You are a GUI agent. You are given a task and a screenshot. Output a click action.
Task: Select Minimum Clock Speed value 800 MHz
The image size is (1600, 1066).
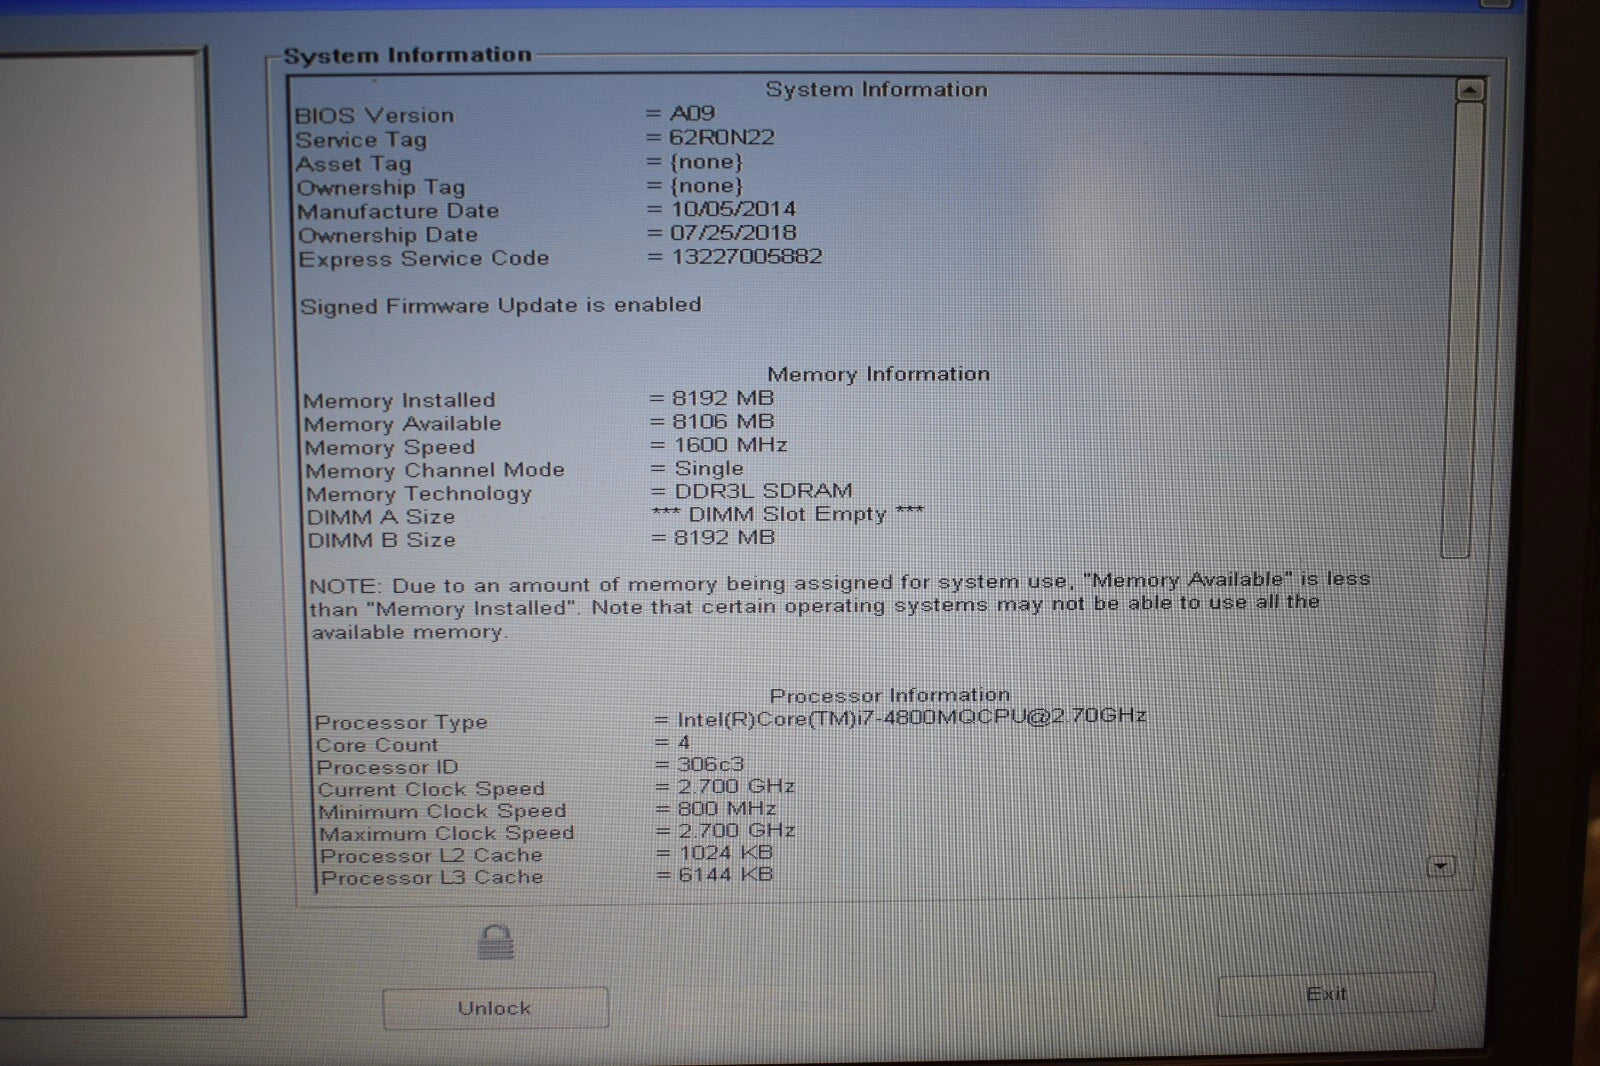[x=727, y=808]
